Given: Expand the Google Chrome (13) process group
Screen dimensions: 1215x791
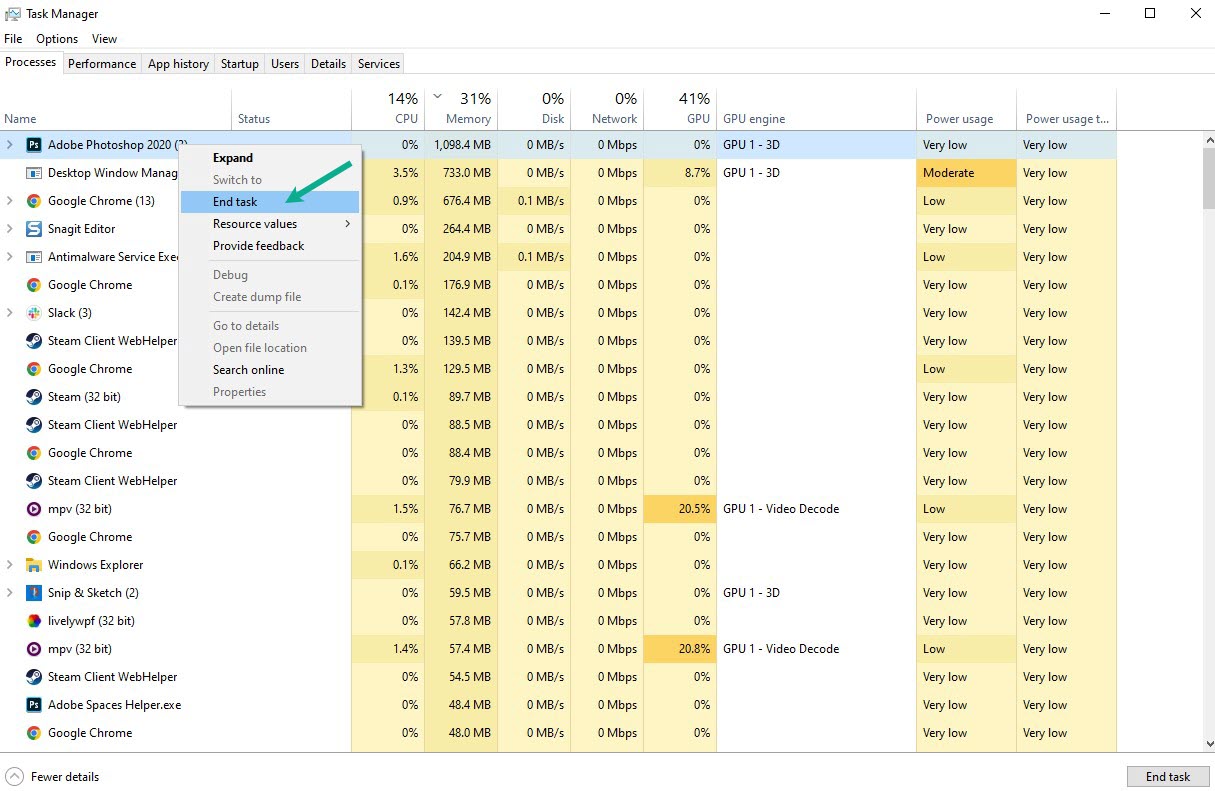Looking at the screenshot, I should 10,201.
